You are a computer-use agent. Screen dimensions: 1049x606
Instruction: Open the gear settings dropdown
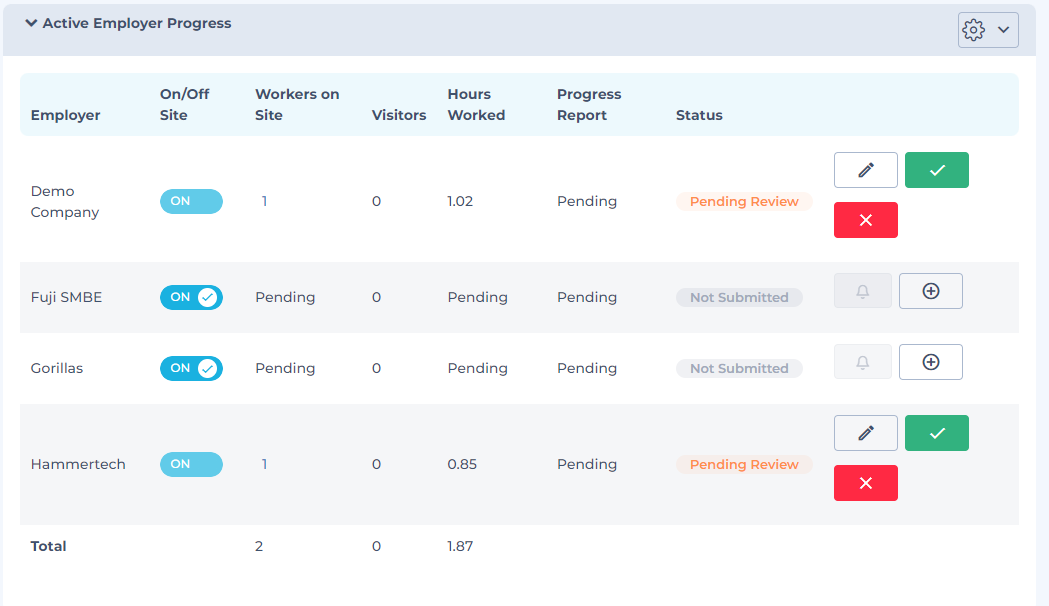[x=987, y=30]
